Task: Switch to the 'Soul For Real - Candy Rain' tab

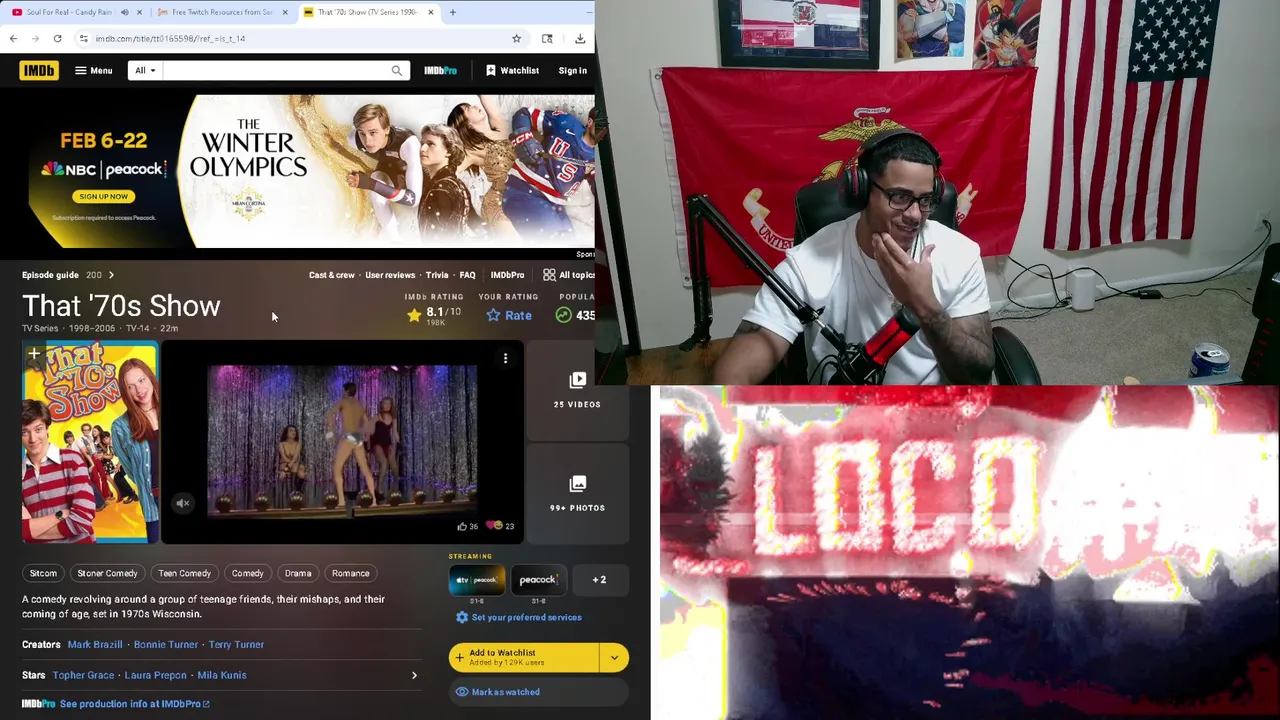Action: click(70, 12)
